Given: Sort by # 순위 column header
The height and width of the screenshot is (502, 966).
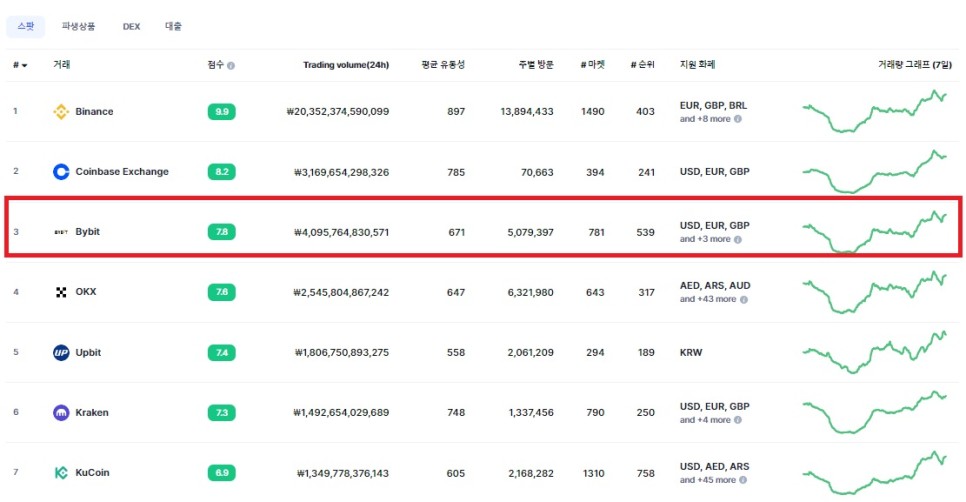Looking at the screenshot, I should pos(643,65).
